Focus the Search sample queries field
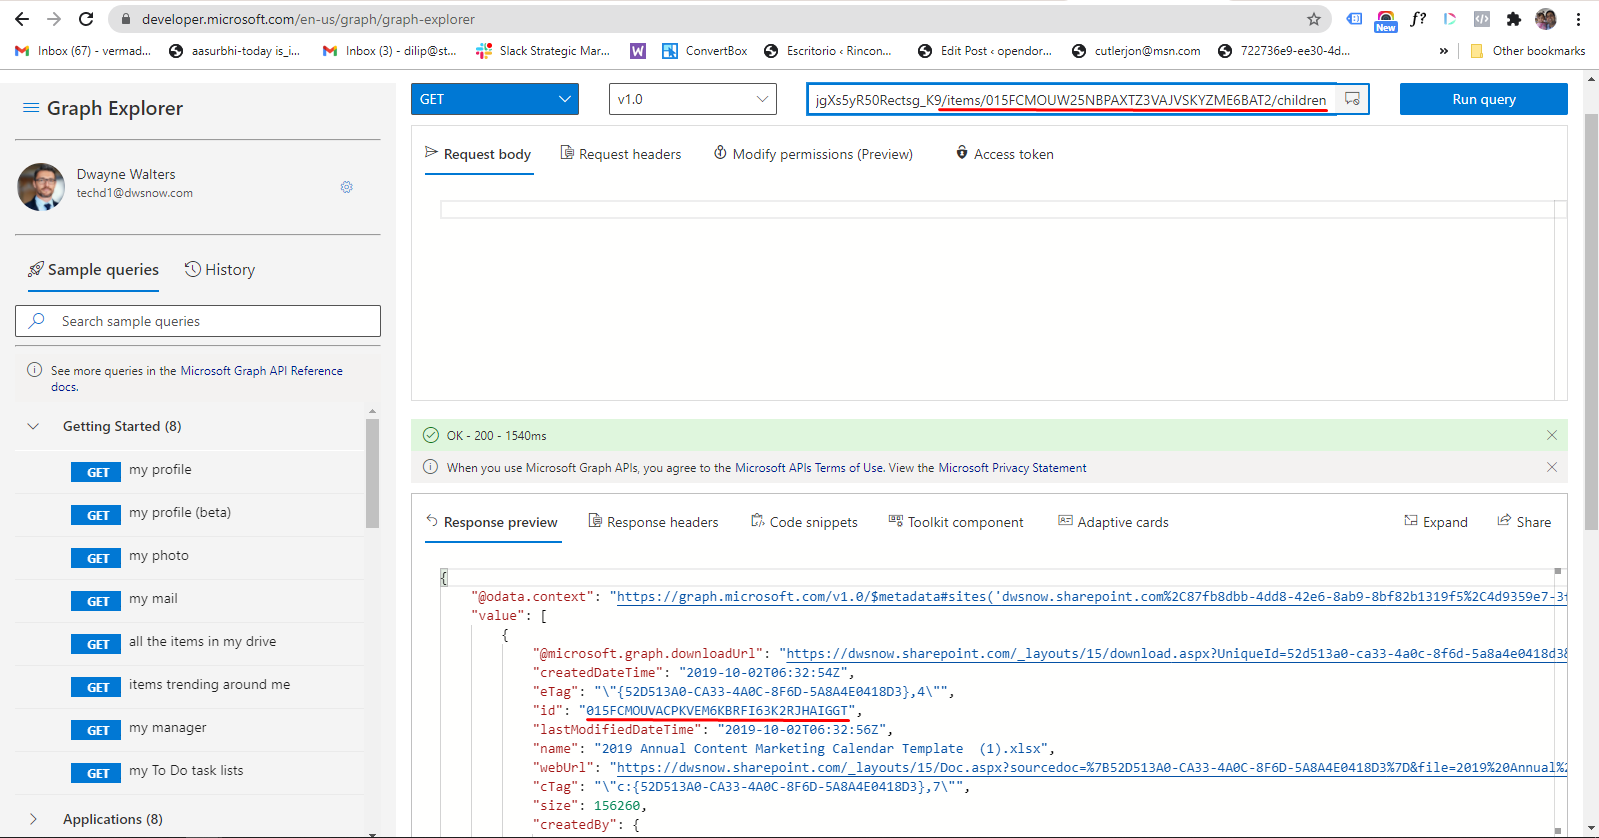 (198, 321)
